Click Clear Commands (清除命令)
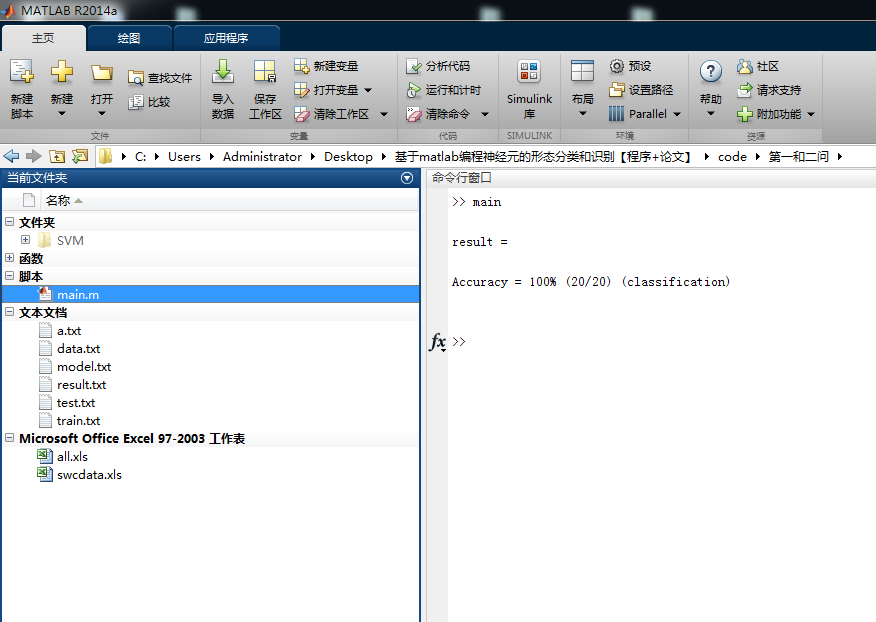Image resolution: width=876 pixels, height=622 pixels. (x=438, y=114)
